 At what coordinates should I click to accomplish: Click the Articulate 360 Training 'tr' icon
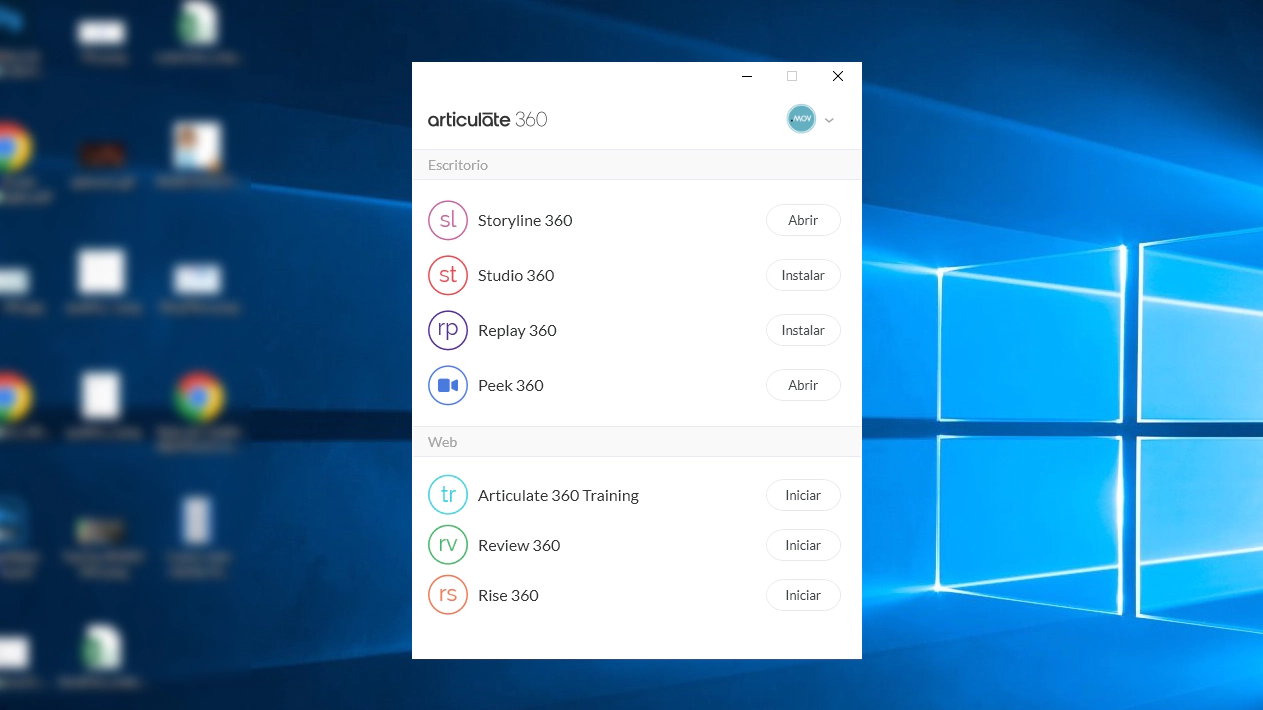pyautogui.click(x=448, y=495)
